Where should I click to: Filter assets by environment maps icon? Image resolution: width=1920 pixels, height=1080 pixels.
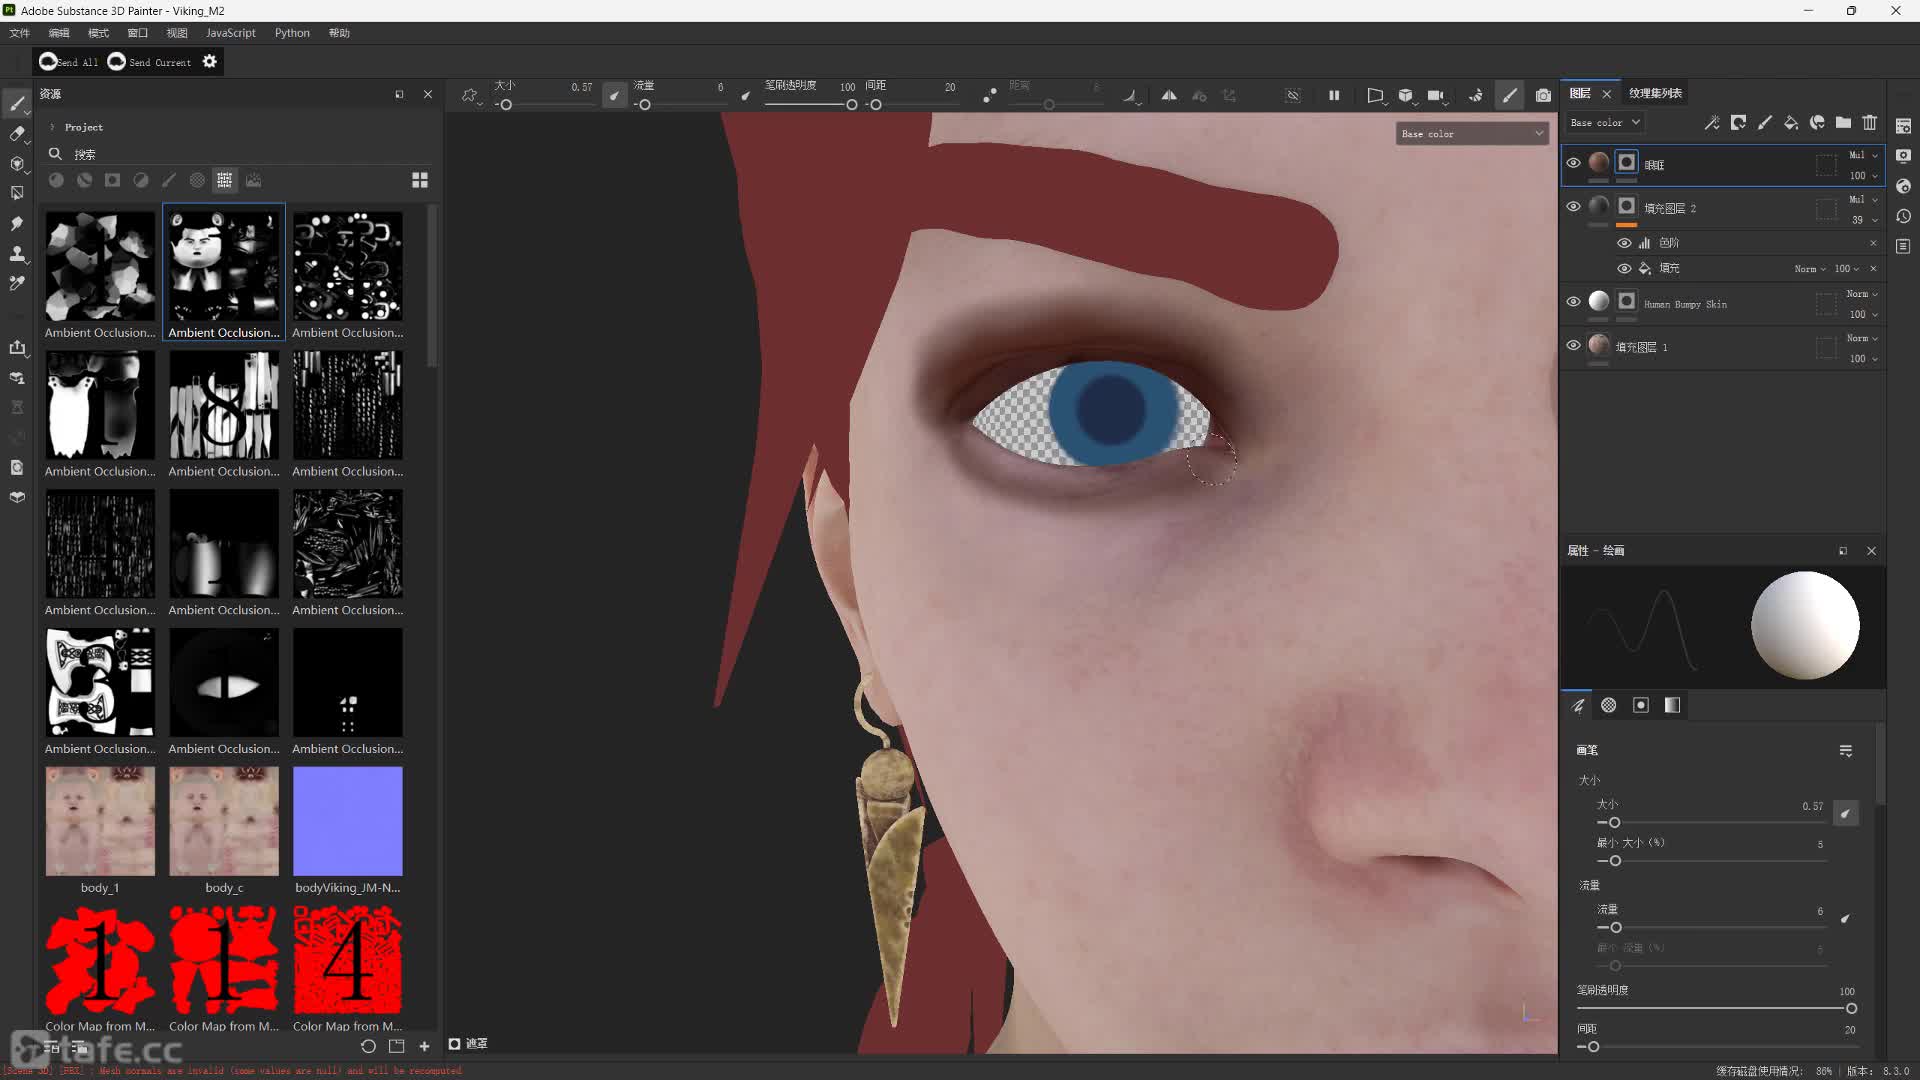coord(254,180)
